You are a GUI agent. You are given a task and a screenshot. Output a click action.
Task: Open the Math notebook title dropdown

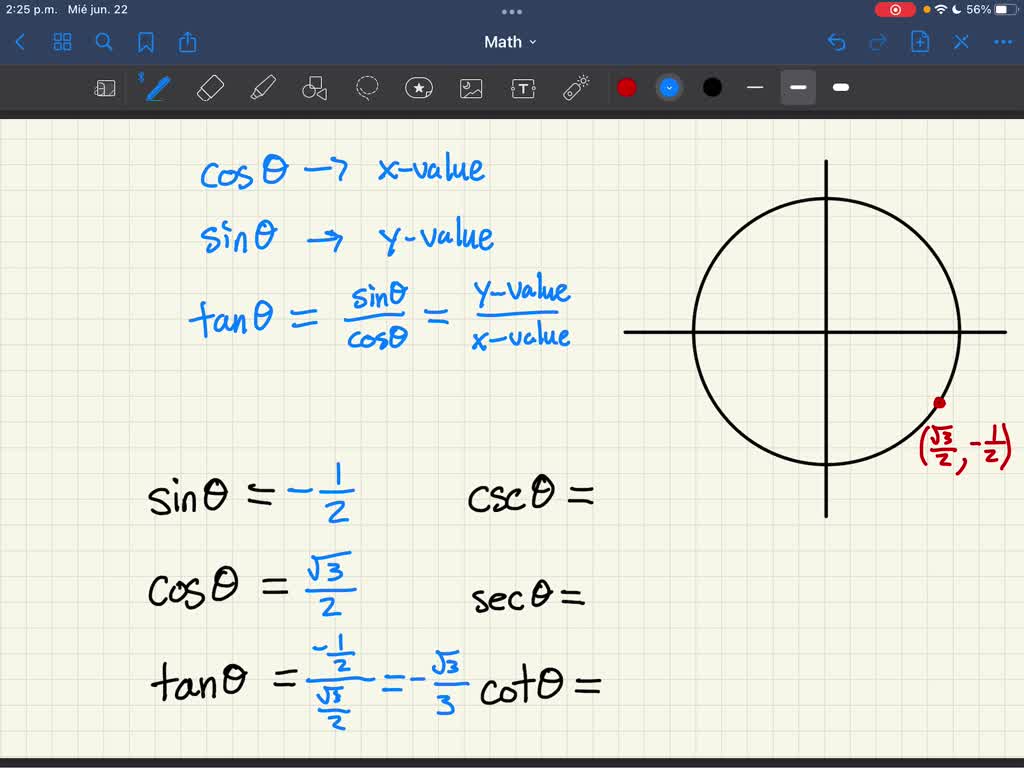point(511,42)
